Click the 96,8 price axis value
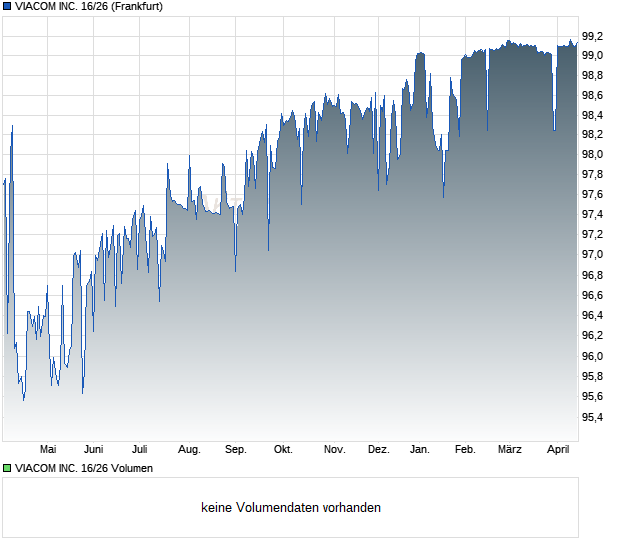The height and width of the screenshot is (546, 620). tap(593, 276)
